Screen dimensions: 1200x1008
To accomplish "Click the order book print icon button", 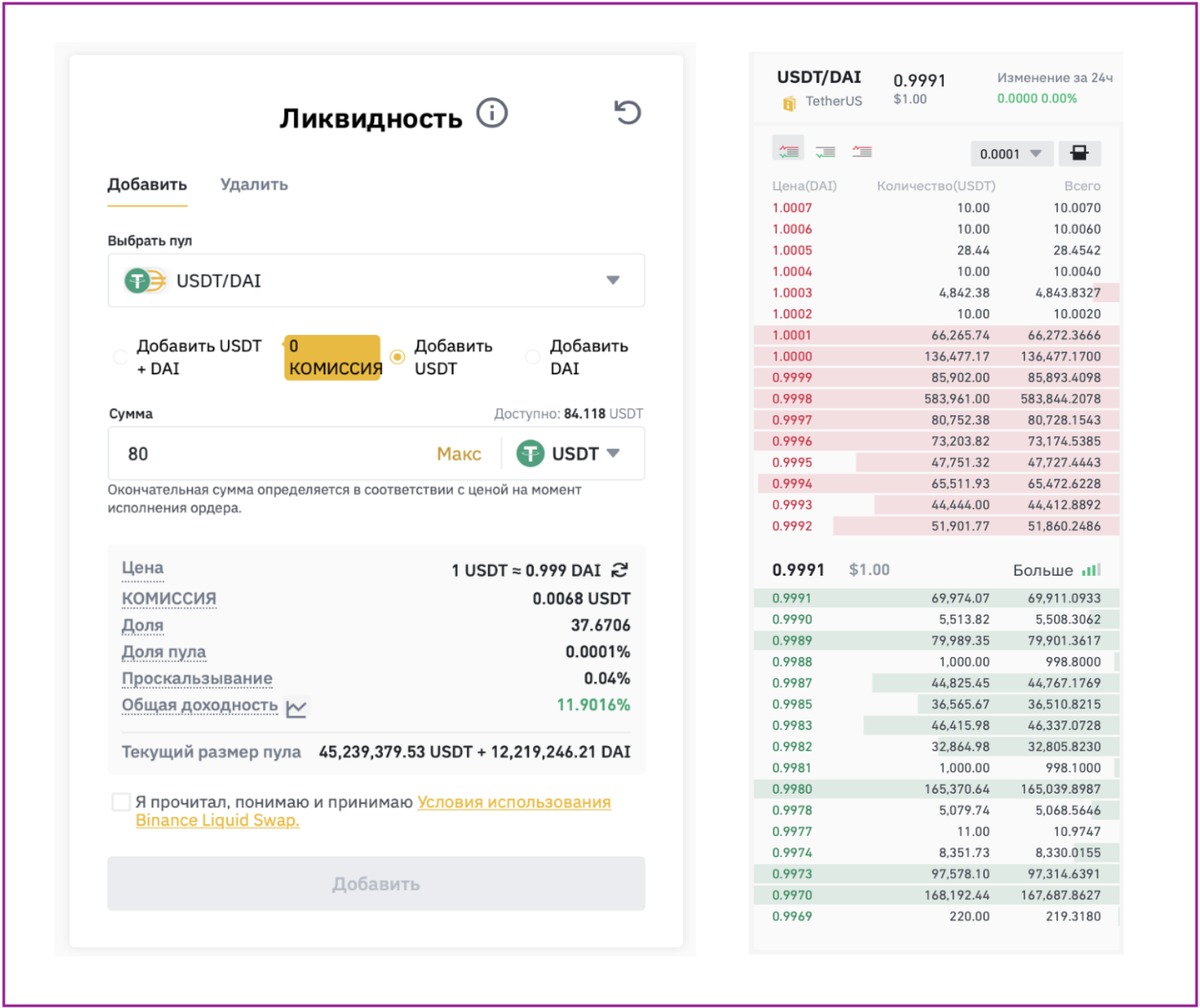I will click(1079, 153).
